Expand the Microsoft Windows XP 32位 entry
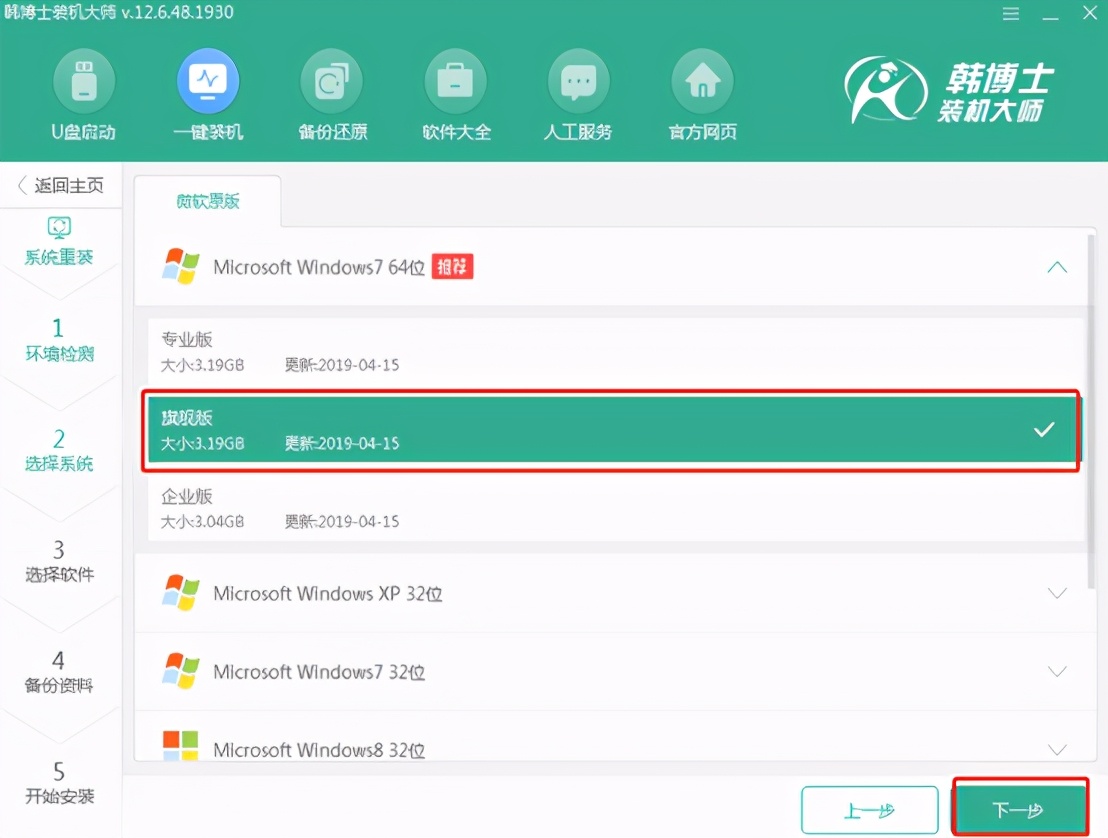 [1057, 592]
